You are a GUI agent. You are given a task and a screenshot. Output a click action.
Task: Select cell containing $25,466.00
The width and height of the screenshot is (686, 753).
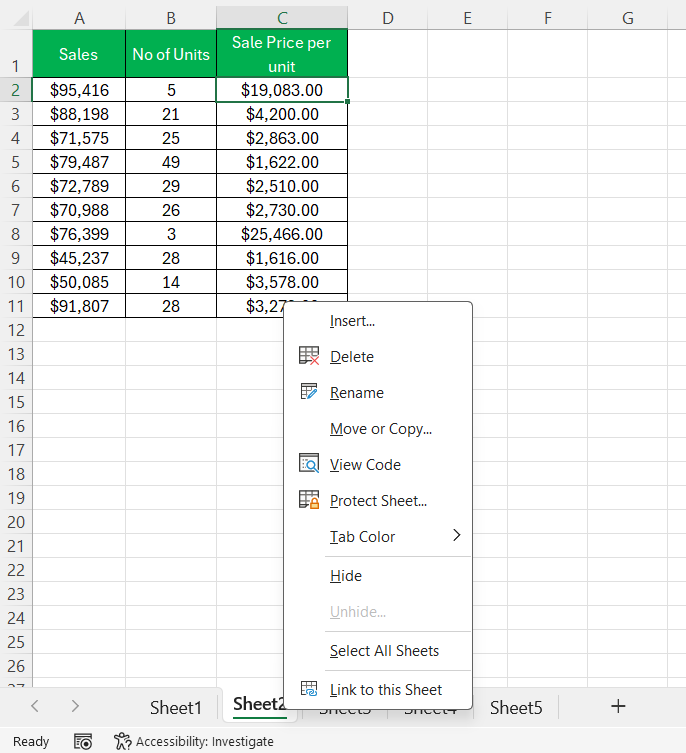pyautogui.click(x=282, y=234)
